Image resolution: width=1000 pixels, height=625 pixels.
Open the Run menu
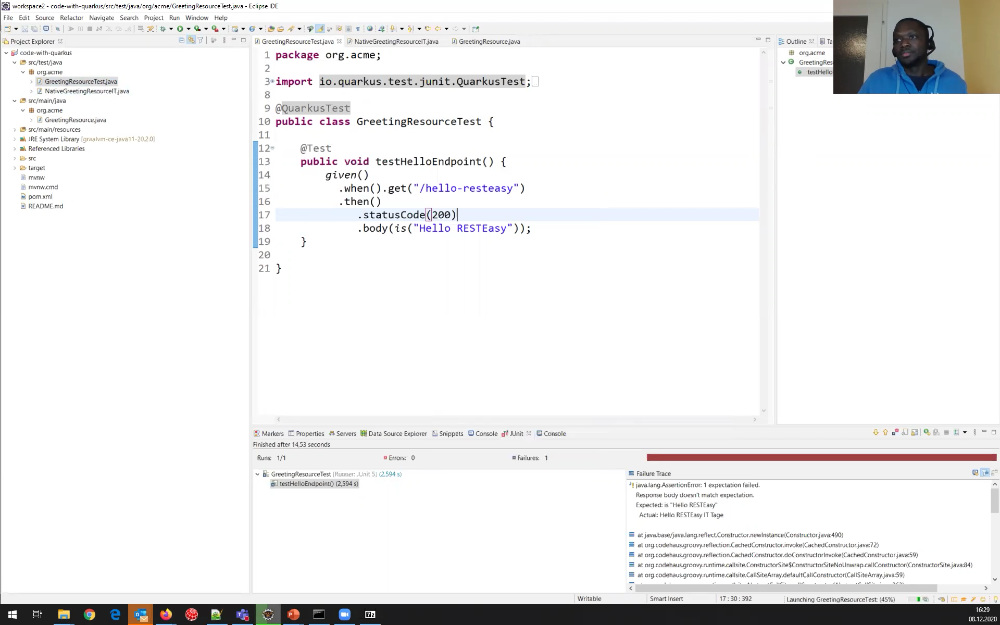(x=174, y=18)
